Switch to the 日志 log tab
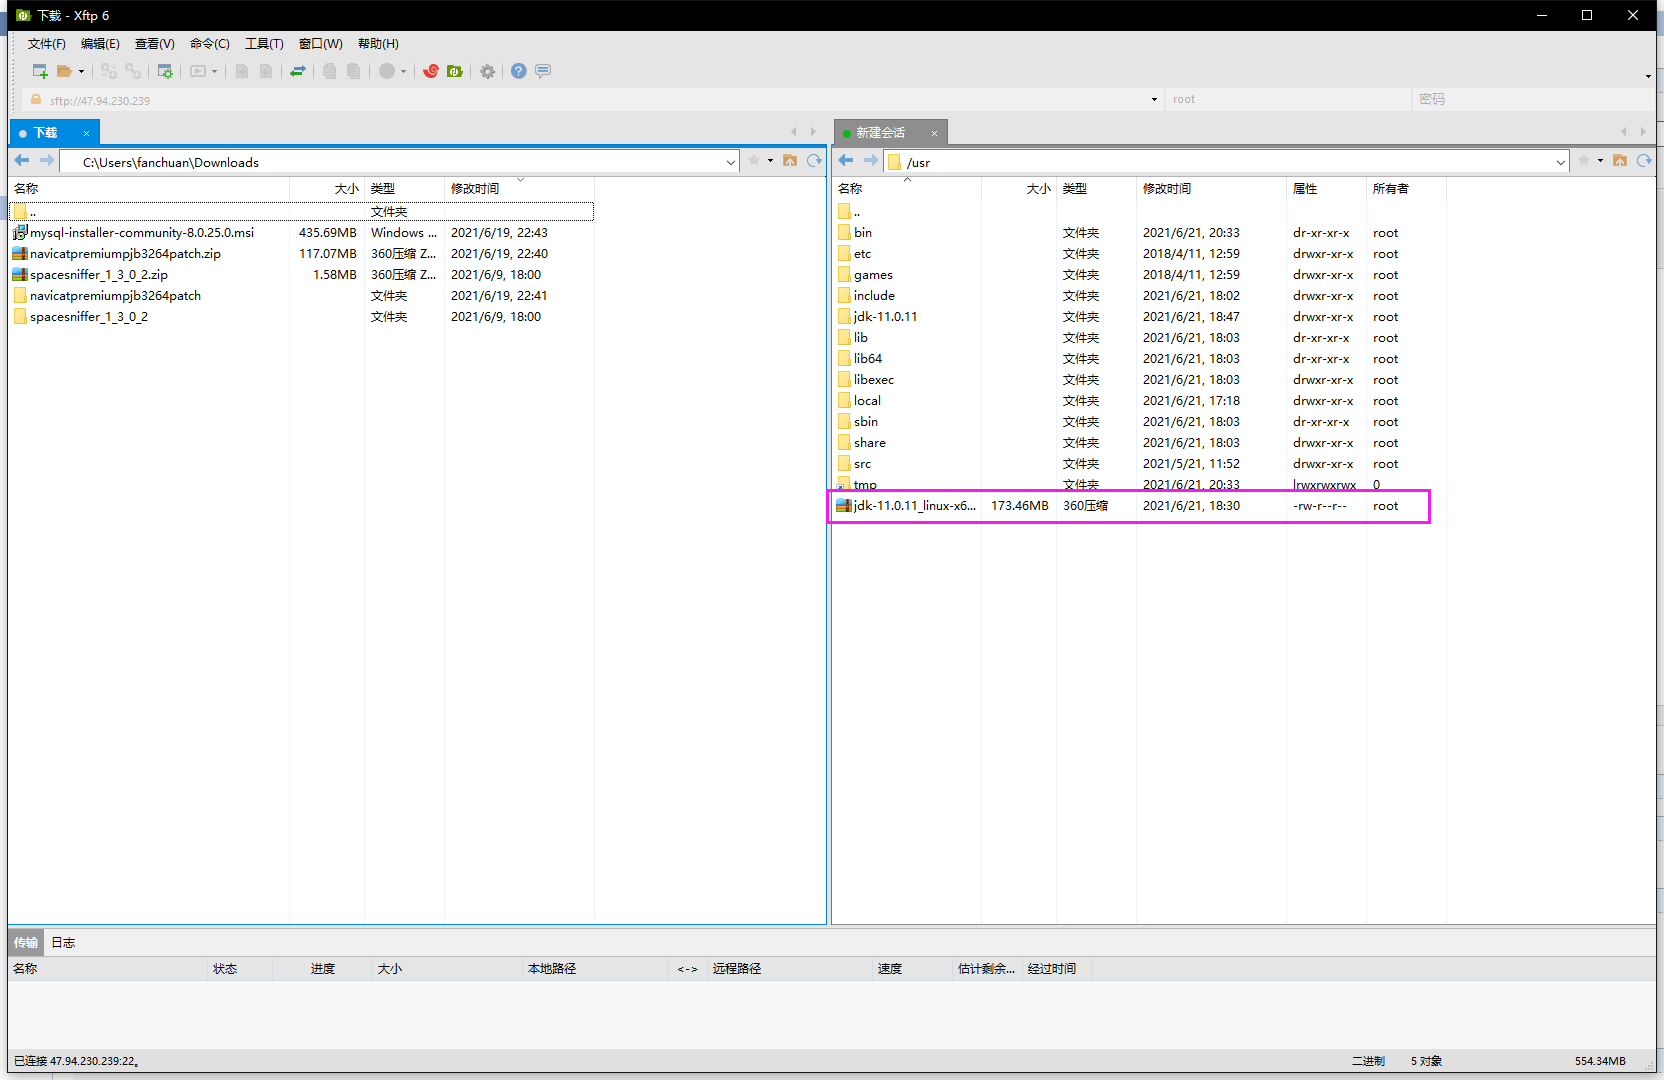 pos(63,943)
